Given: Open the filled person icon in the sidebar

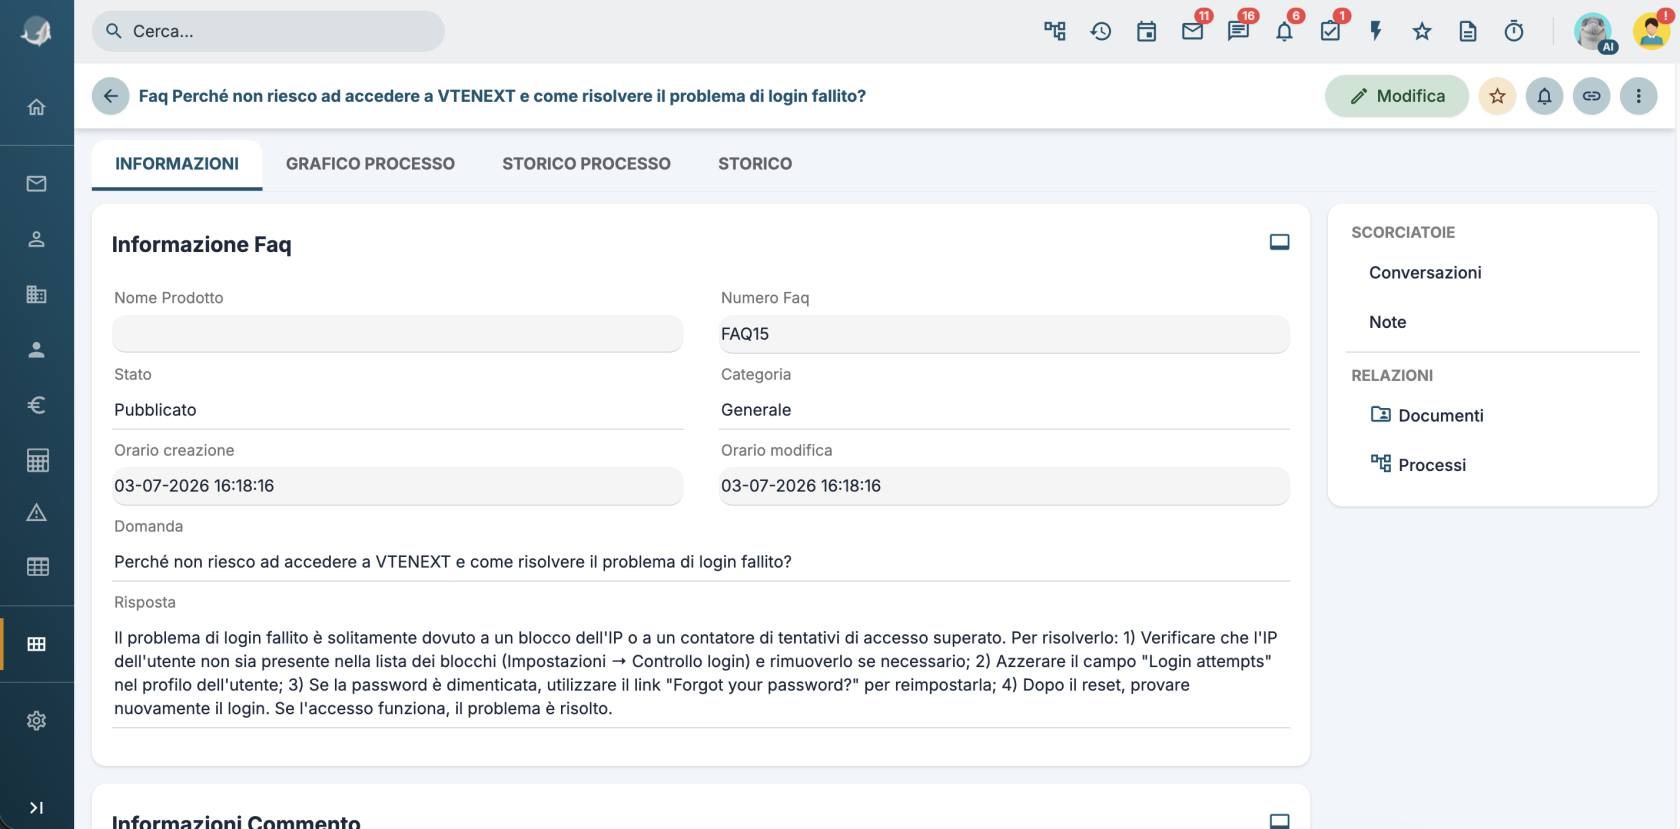Looking at the screenshot, I should point(37,350).
